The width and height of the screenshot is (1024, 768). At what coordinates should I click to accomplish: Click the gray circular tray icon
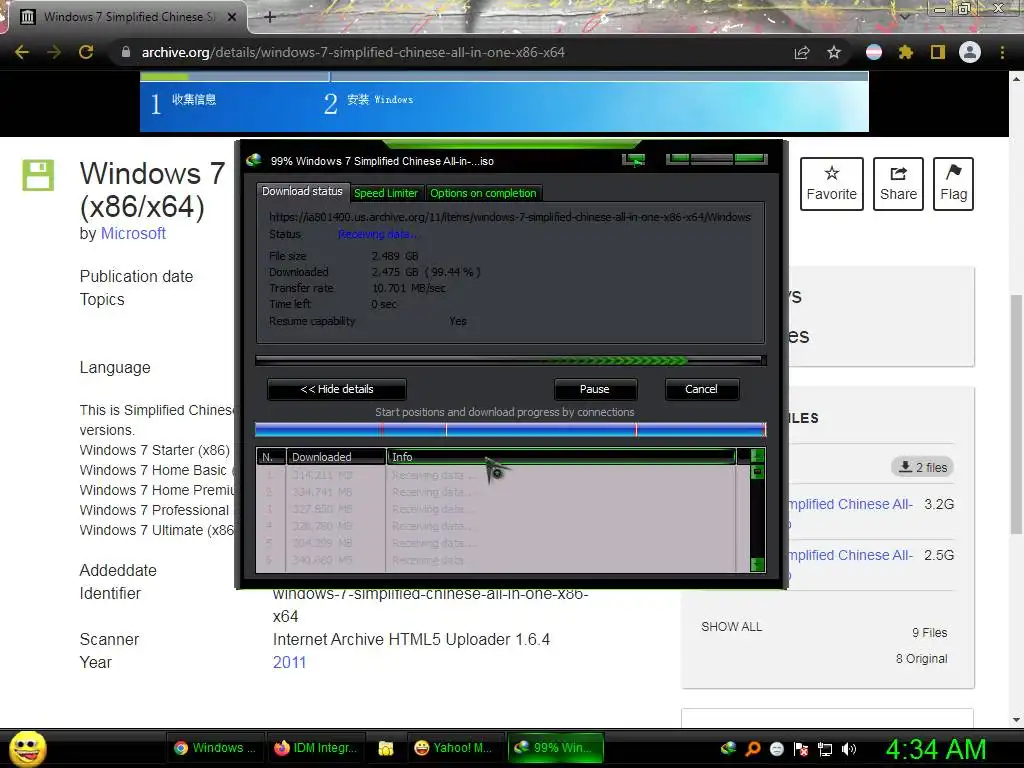coord(776,748)
